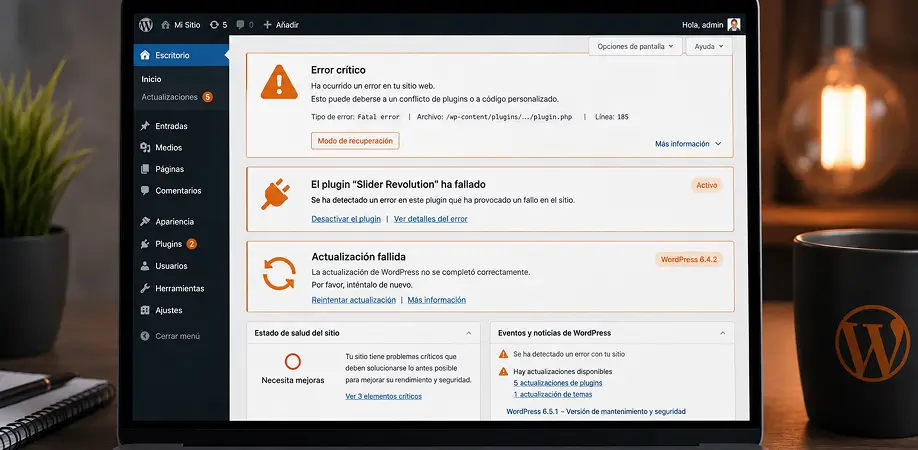
Task: Click the Comentarios bubble icon in sidebar
Action: 145,191
